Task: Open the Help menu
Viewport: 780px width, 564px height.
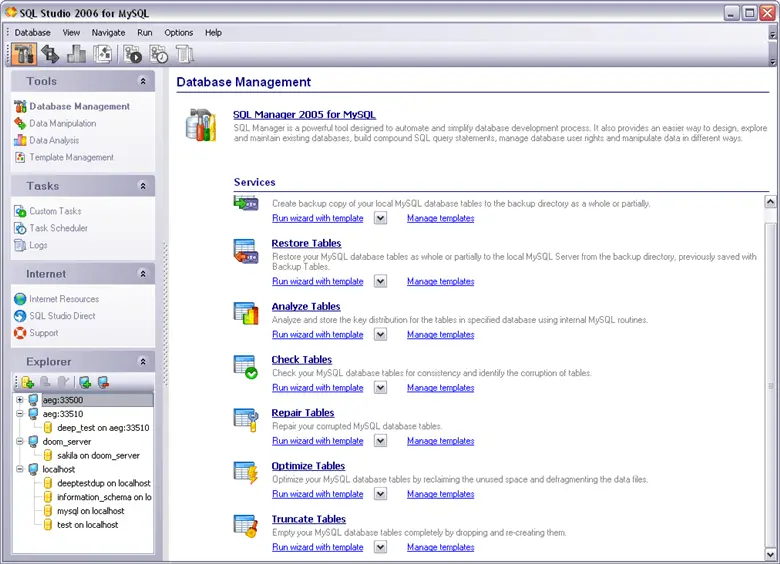Action: tap(213, 33)
